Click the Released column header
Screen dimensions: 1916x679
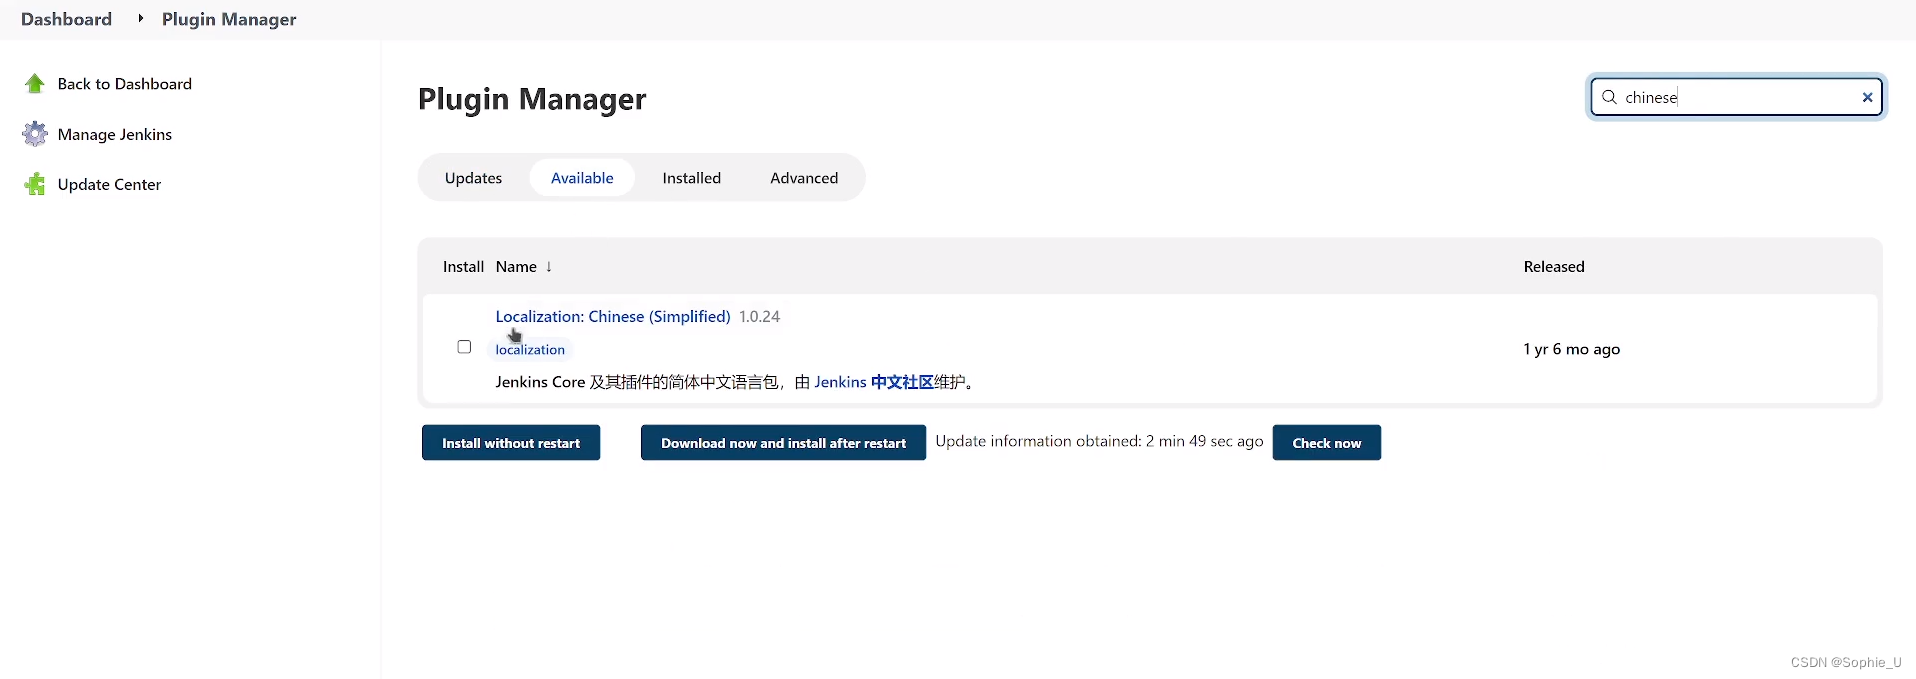click(x=1554, y=266)
